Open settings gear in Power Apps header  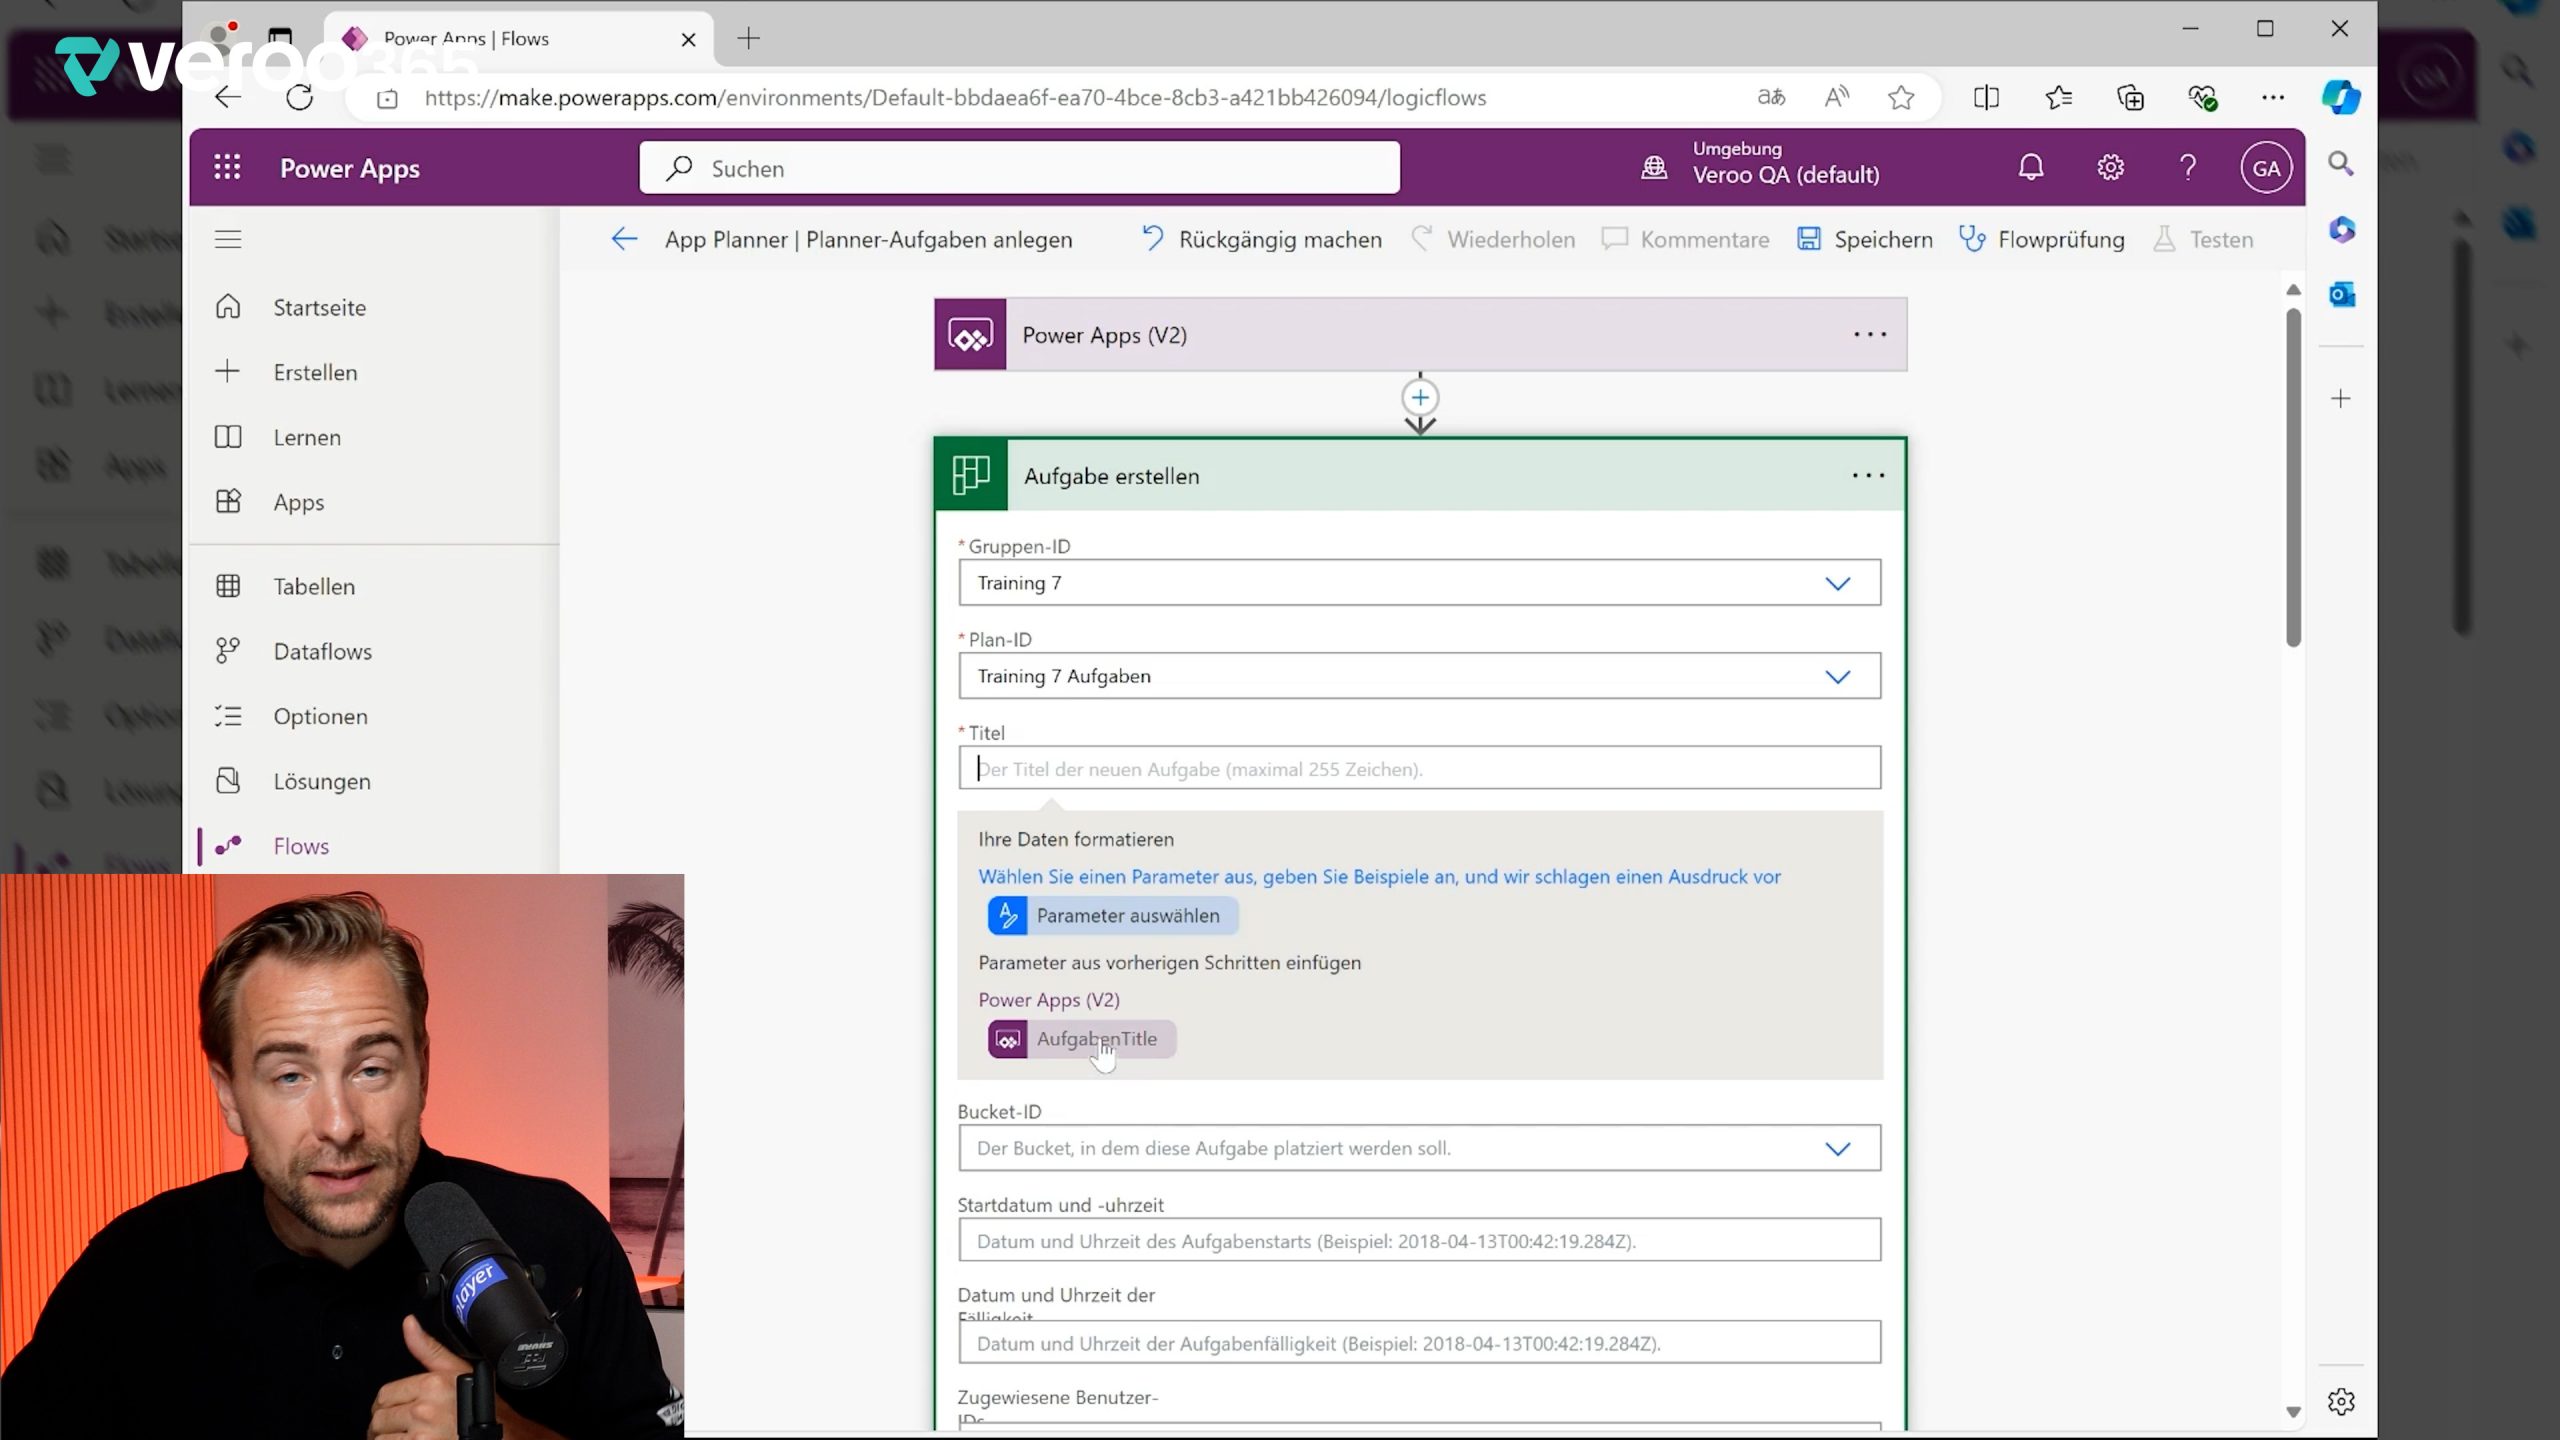pyautogui.click(x=2110, y=167)
